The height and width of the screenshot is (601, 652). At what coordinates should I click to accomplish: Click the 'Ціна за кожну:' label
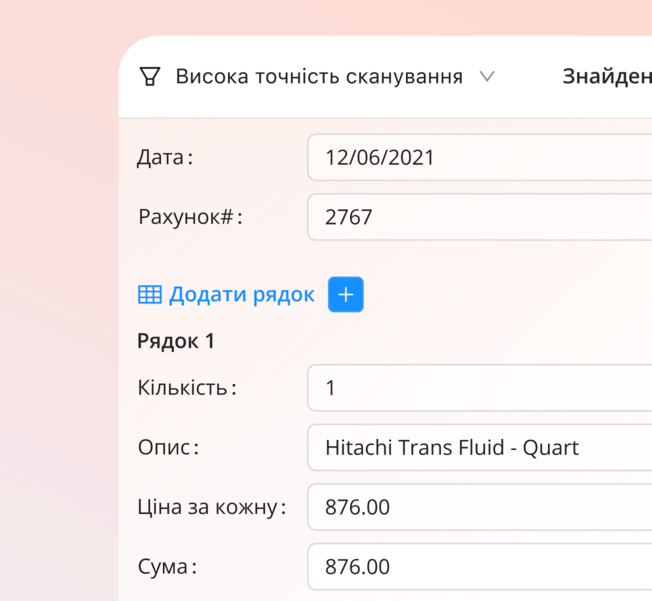click(212, 507)
